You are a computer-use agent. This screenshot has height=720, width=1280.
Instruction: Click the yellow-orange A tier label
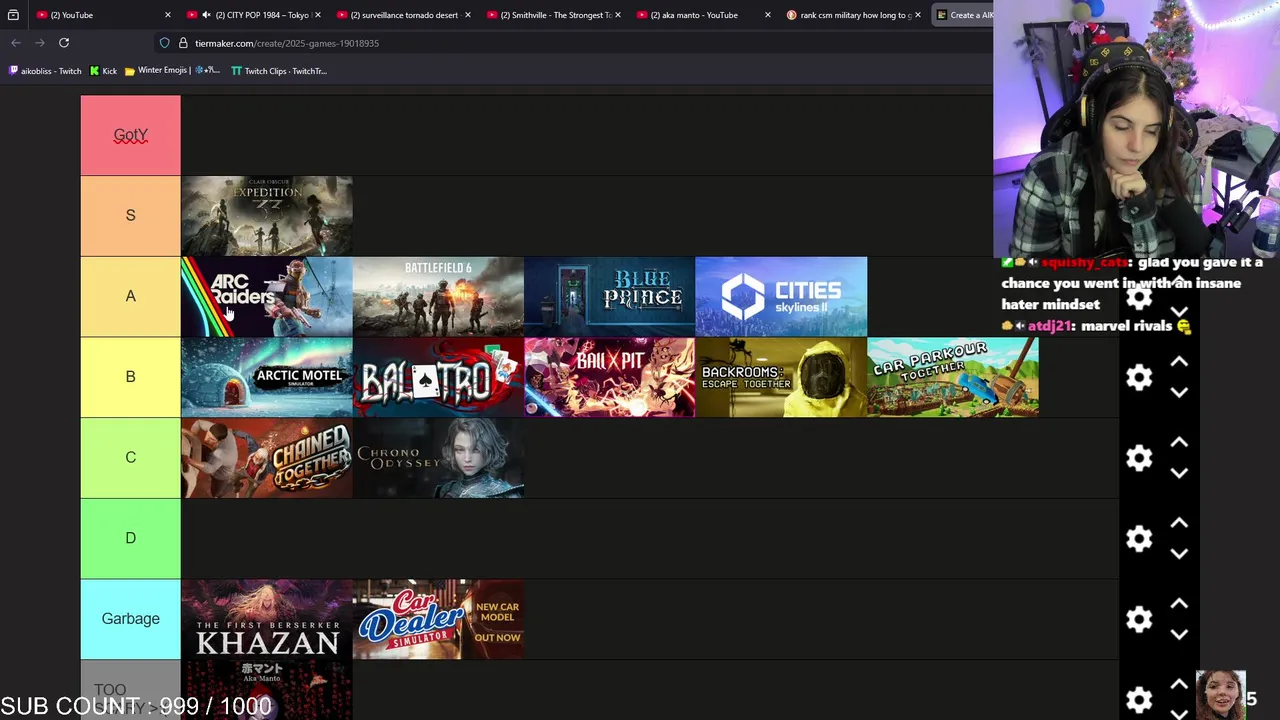click(x=131, y=296)
